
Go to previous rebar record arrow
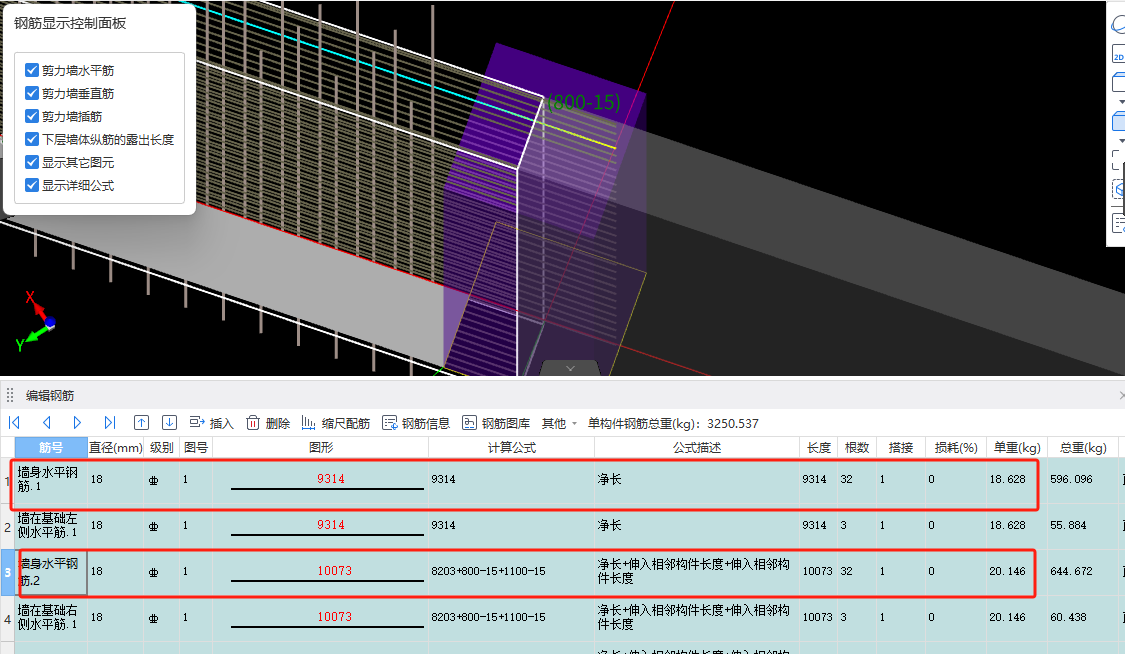(x=46, y=423)
